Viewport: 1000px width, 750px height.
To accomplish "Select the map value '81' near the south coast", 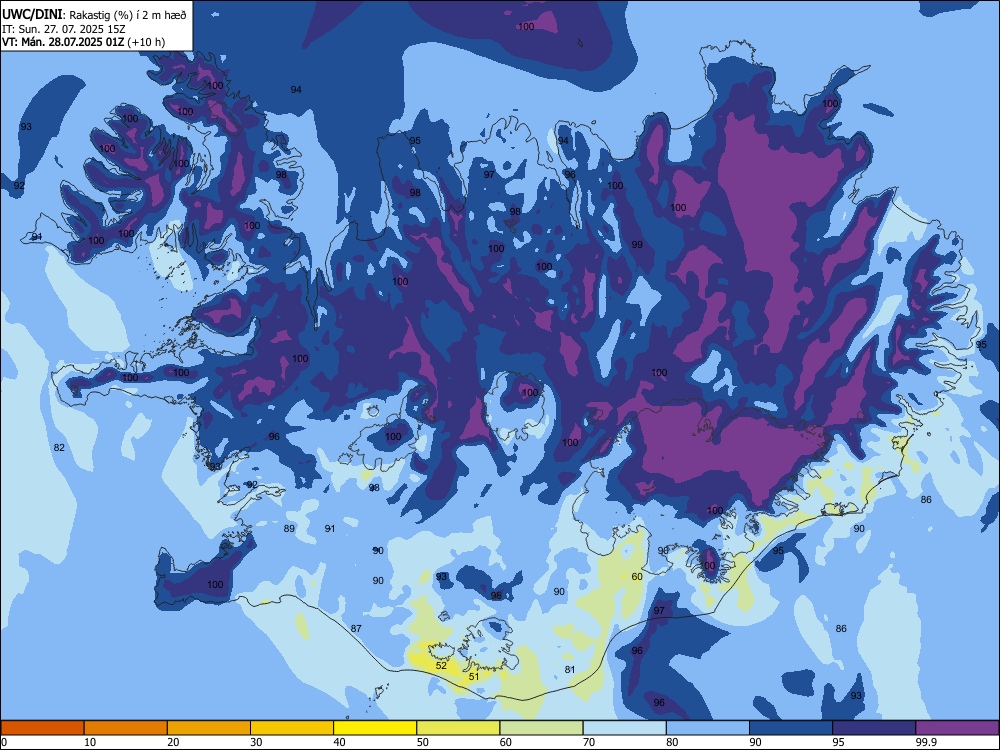I will pyautogui.click(x=570, y=669).
